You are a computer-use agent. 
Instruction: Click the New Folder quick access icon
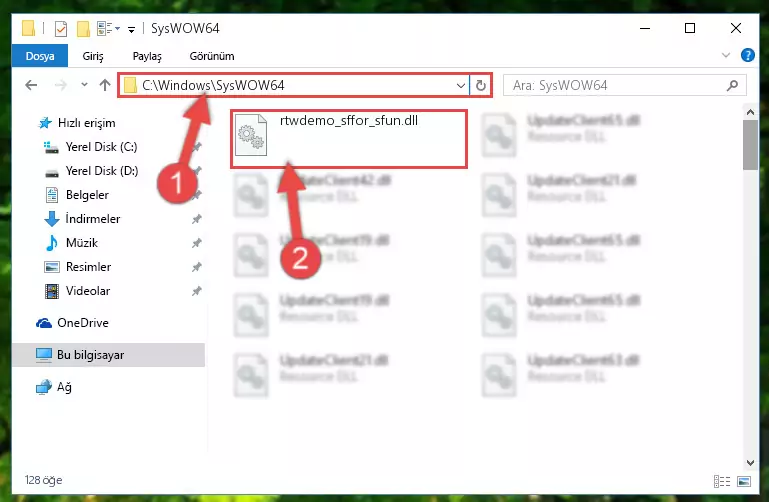tap(83, 29)
